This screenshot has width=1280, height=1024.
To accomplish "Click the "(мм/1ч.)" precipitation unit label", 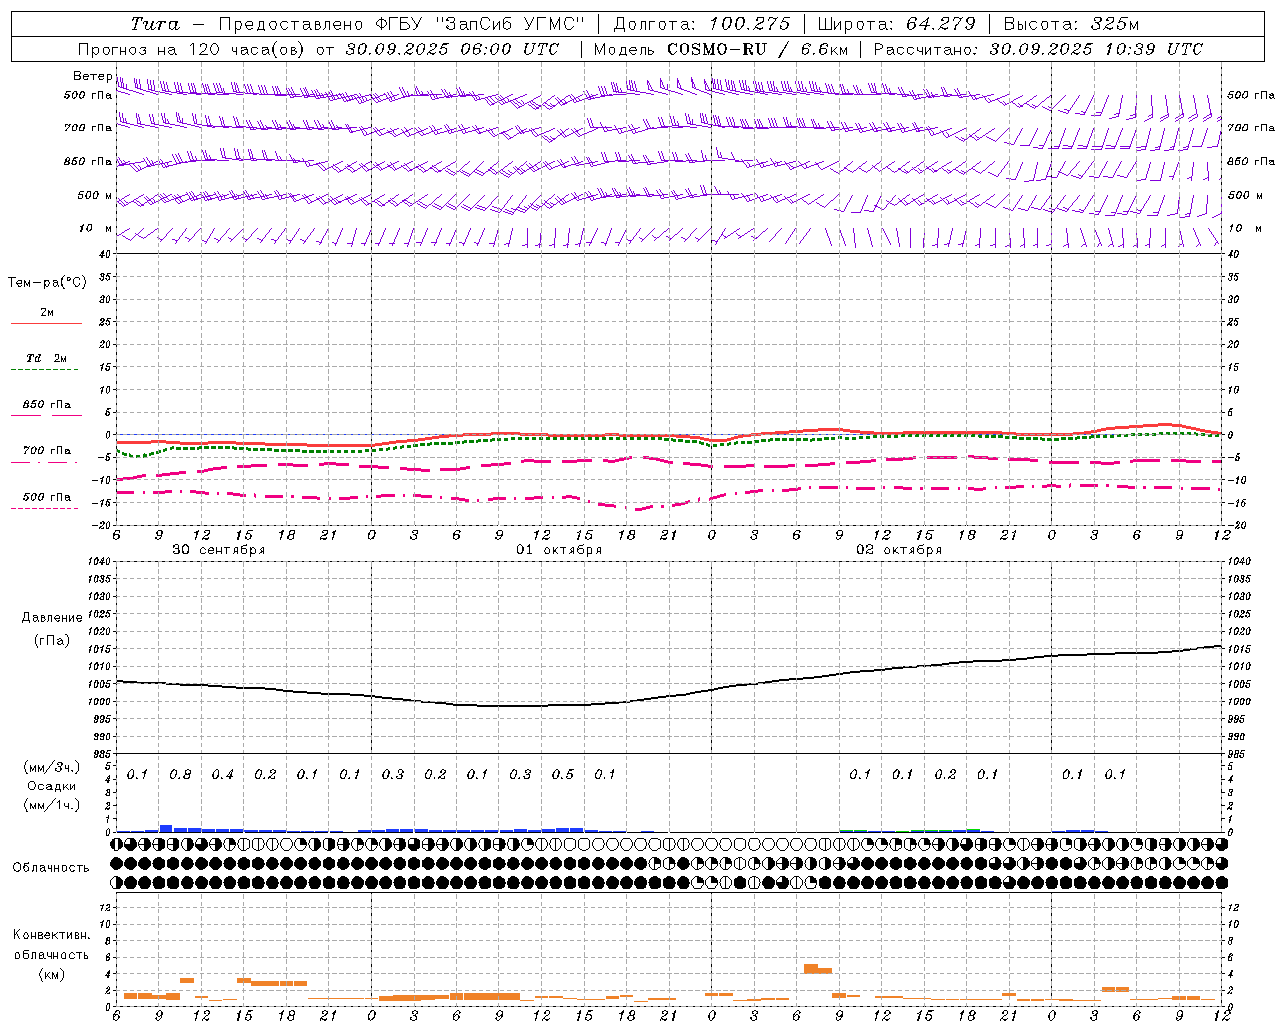I will pyautogui.click(x=52, y=805).
